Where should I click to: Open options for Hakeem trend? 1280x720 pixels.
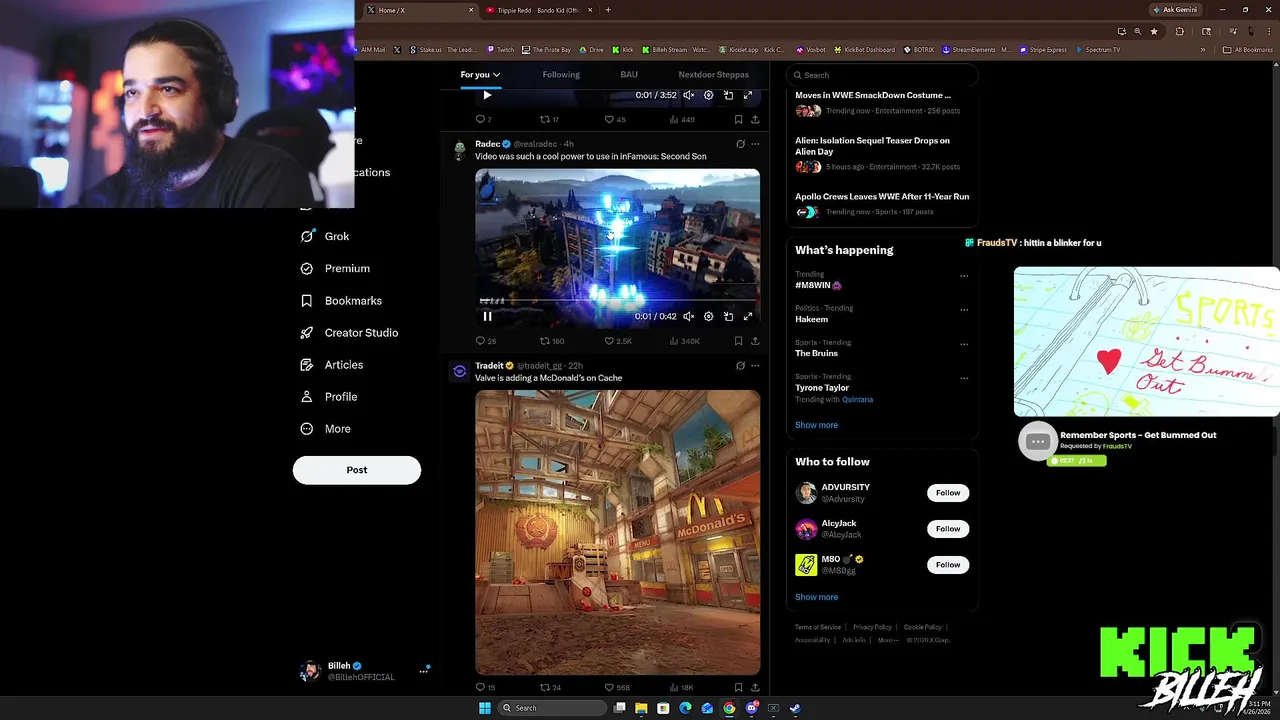964,310
